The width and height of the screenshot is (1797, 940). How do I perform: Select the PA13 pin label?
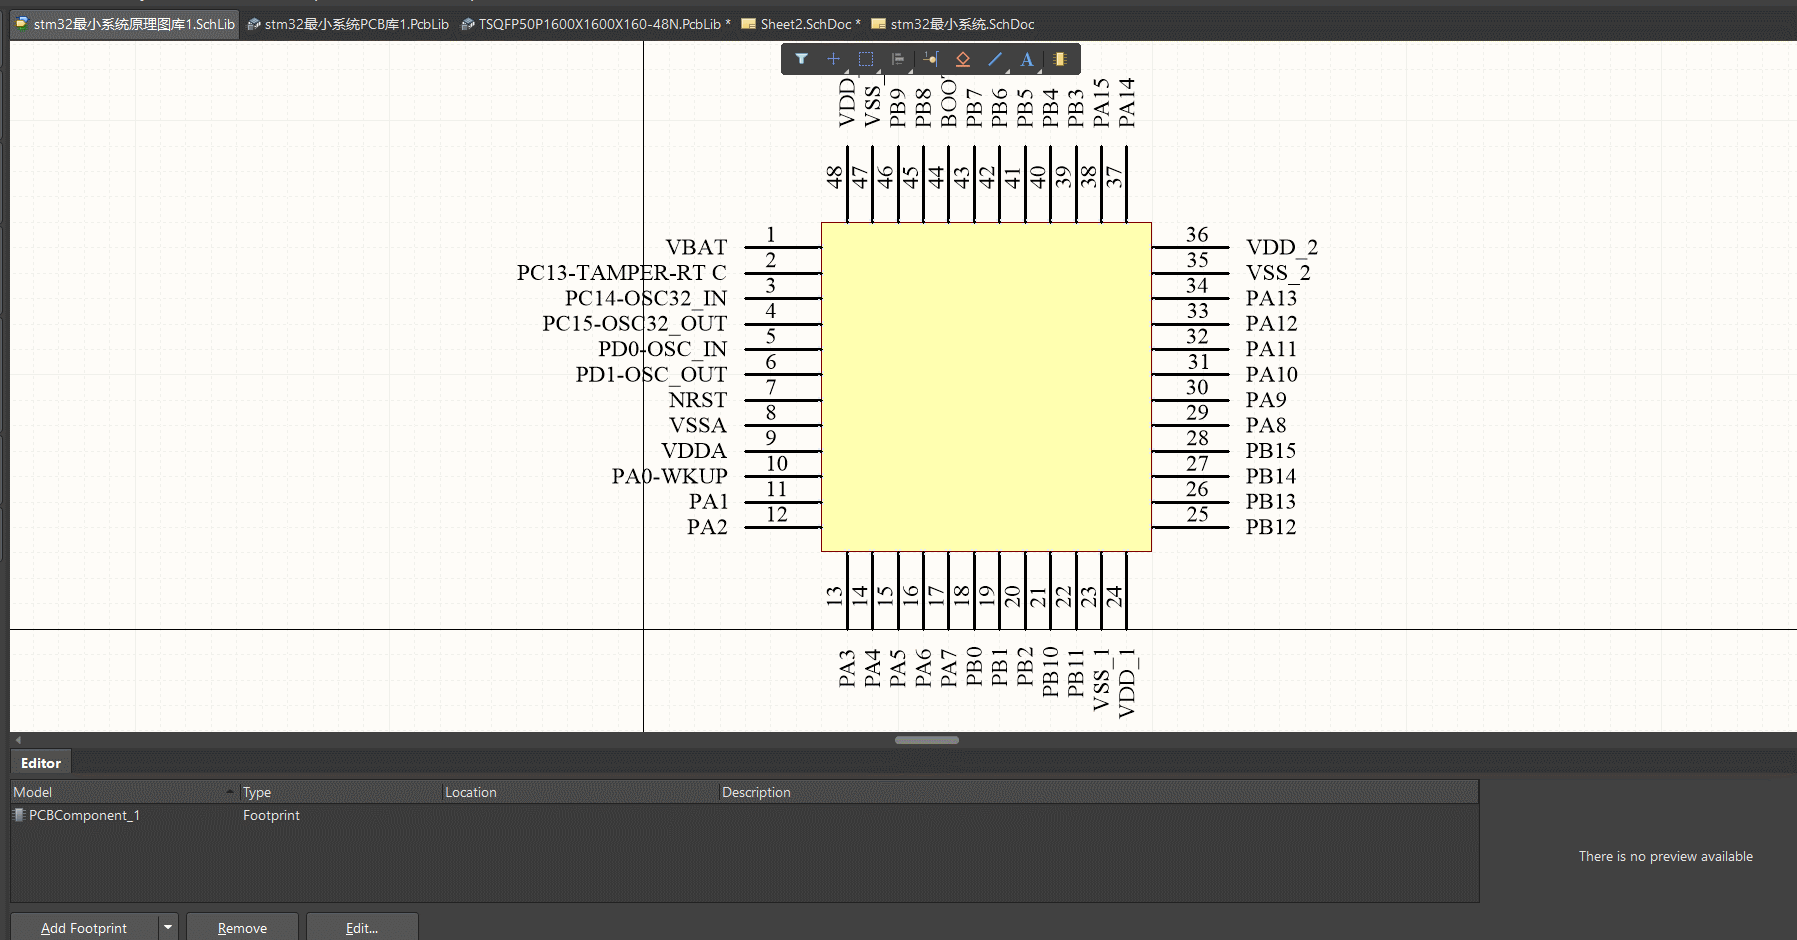(x=1271, y=298)
